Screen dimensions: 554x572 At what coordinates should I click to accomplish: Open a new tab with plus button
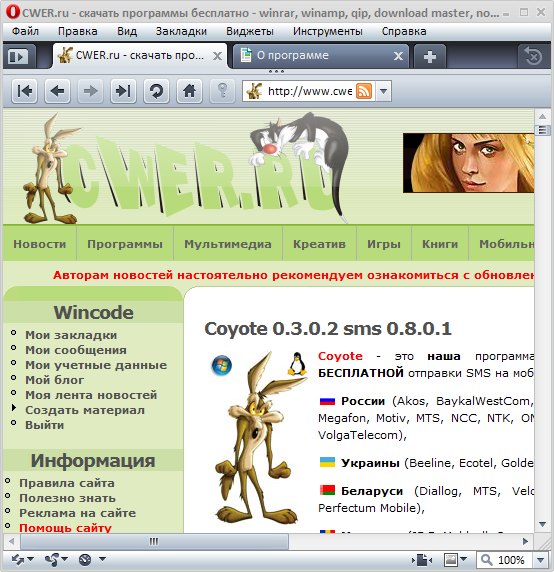point(430,57)
